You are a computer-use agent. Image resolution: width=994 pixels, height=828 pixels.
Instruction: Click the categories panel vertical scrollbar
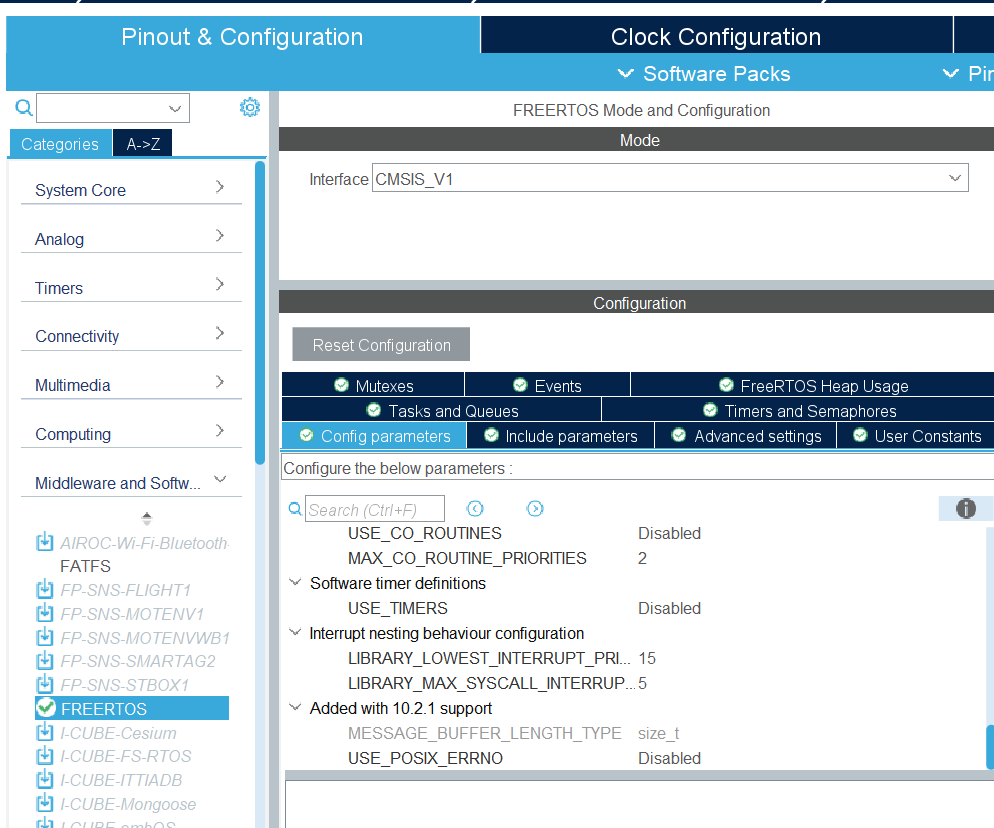[x=260, y=313]
